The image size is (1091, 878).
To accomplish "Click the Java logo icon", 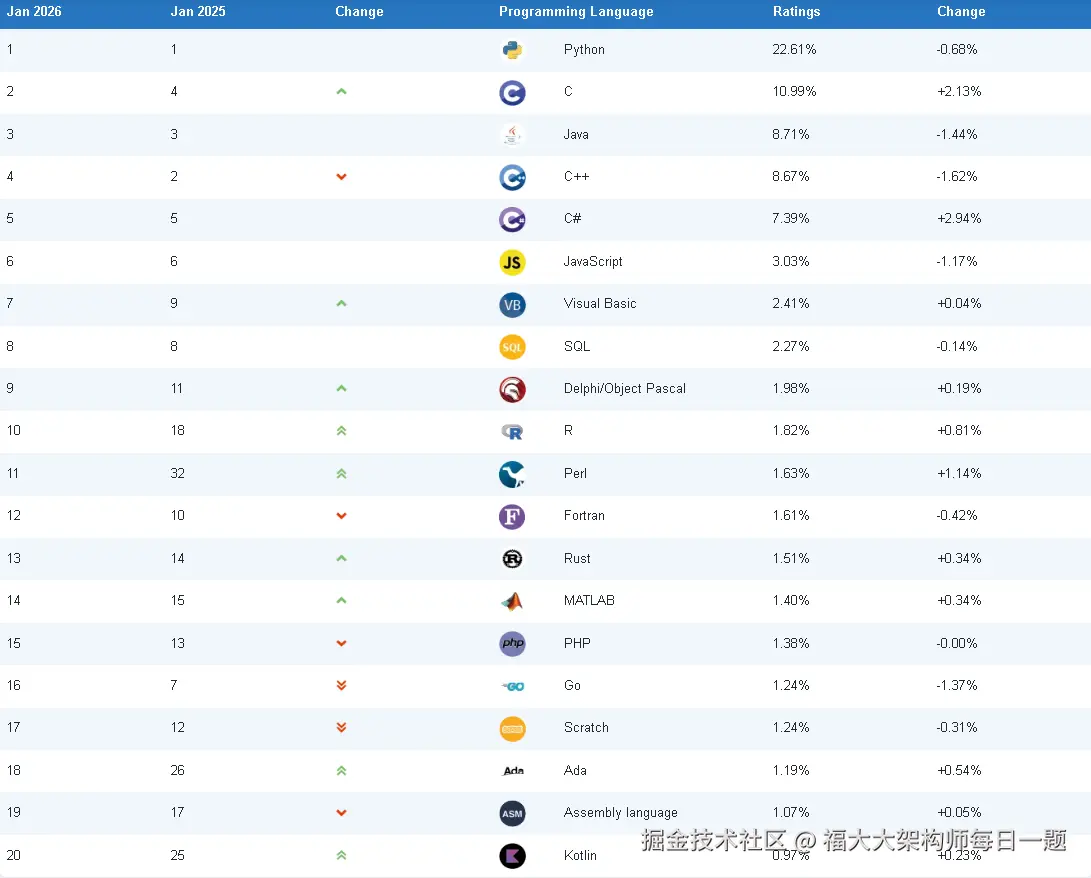I will tap(512, 135).
